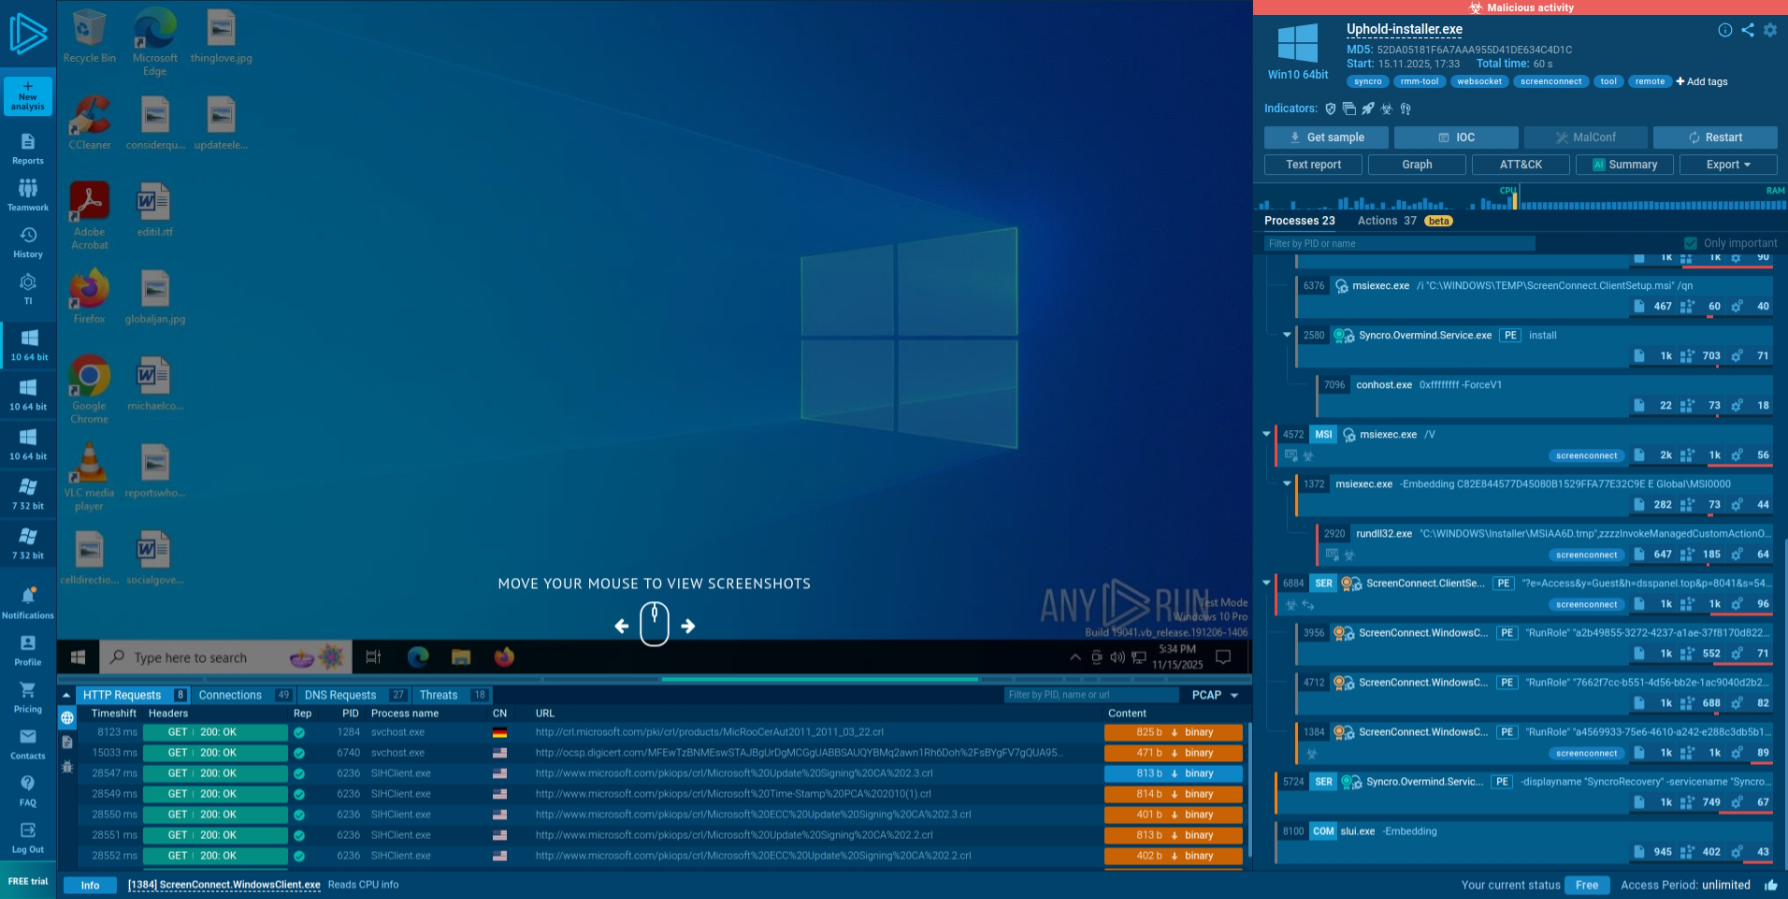Image resolution: width=1788 pixels, height=899 pixels.
Task: Collapse process 6884 ScreenConnect.ClientService tree
Action: coord(1267,583)
